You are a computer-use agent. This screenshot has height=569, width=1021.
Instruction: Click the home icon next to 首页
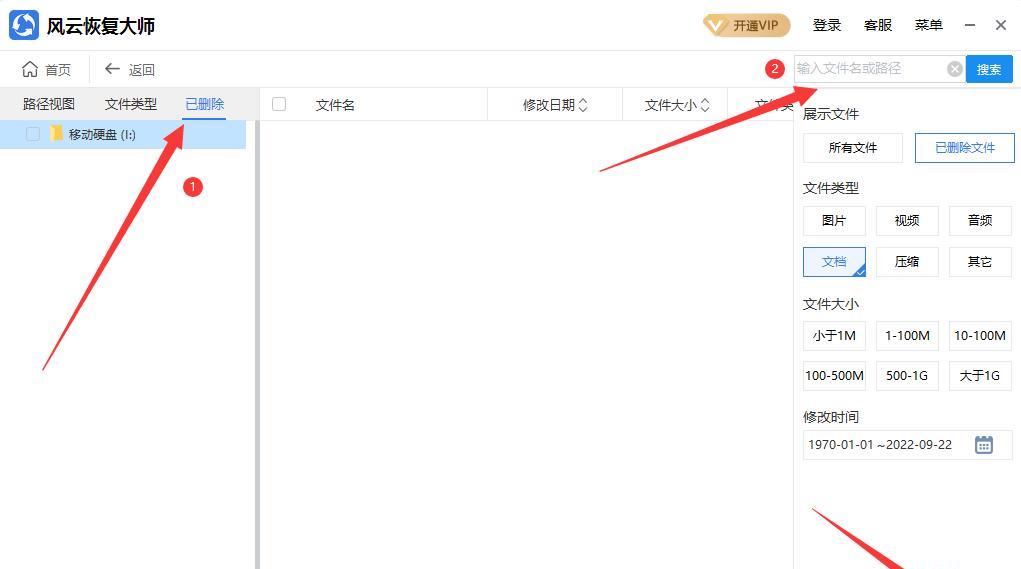coord(30,69)
